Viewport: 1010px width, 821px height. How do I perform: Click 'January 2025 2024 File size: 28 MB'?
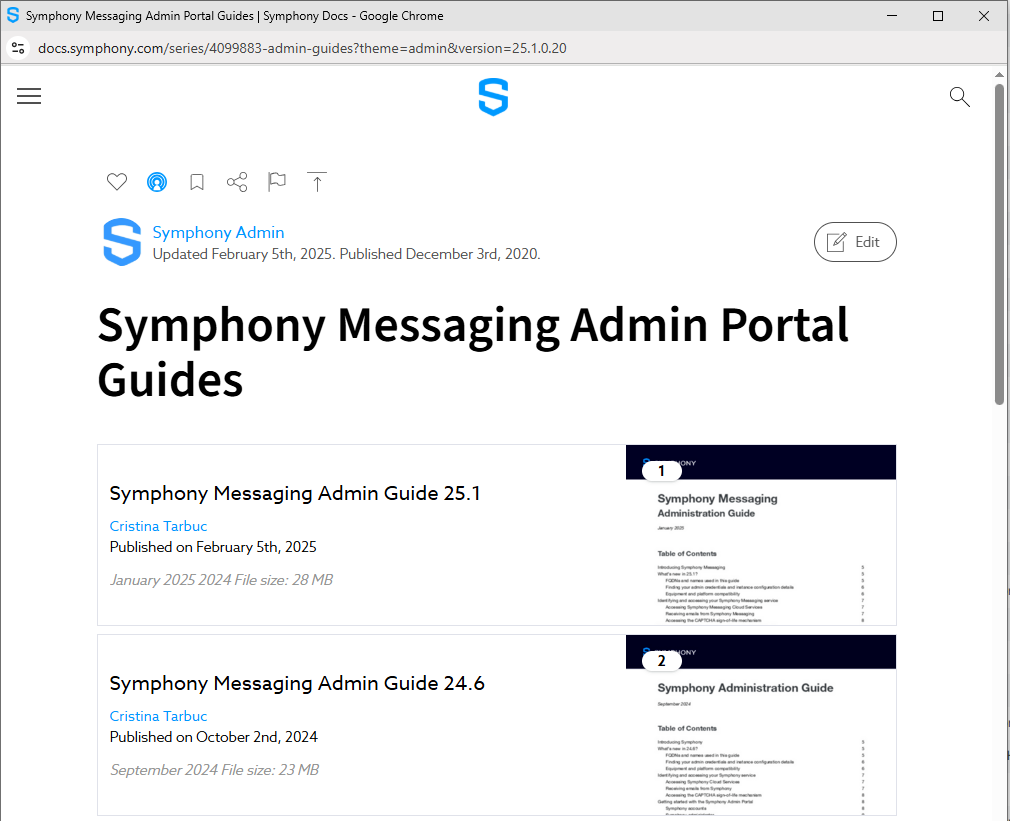click(222, 580)
